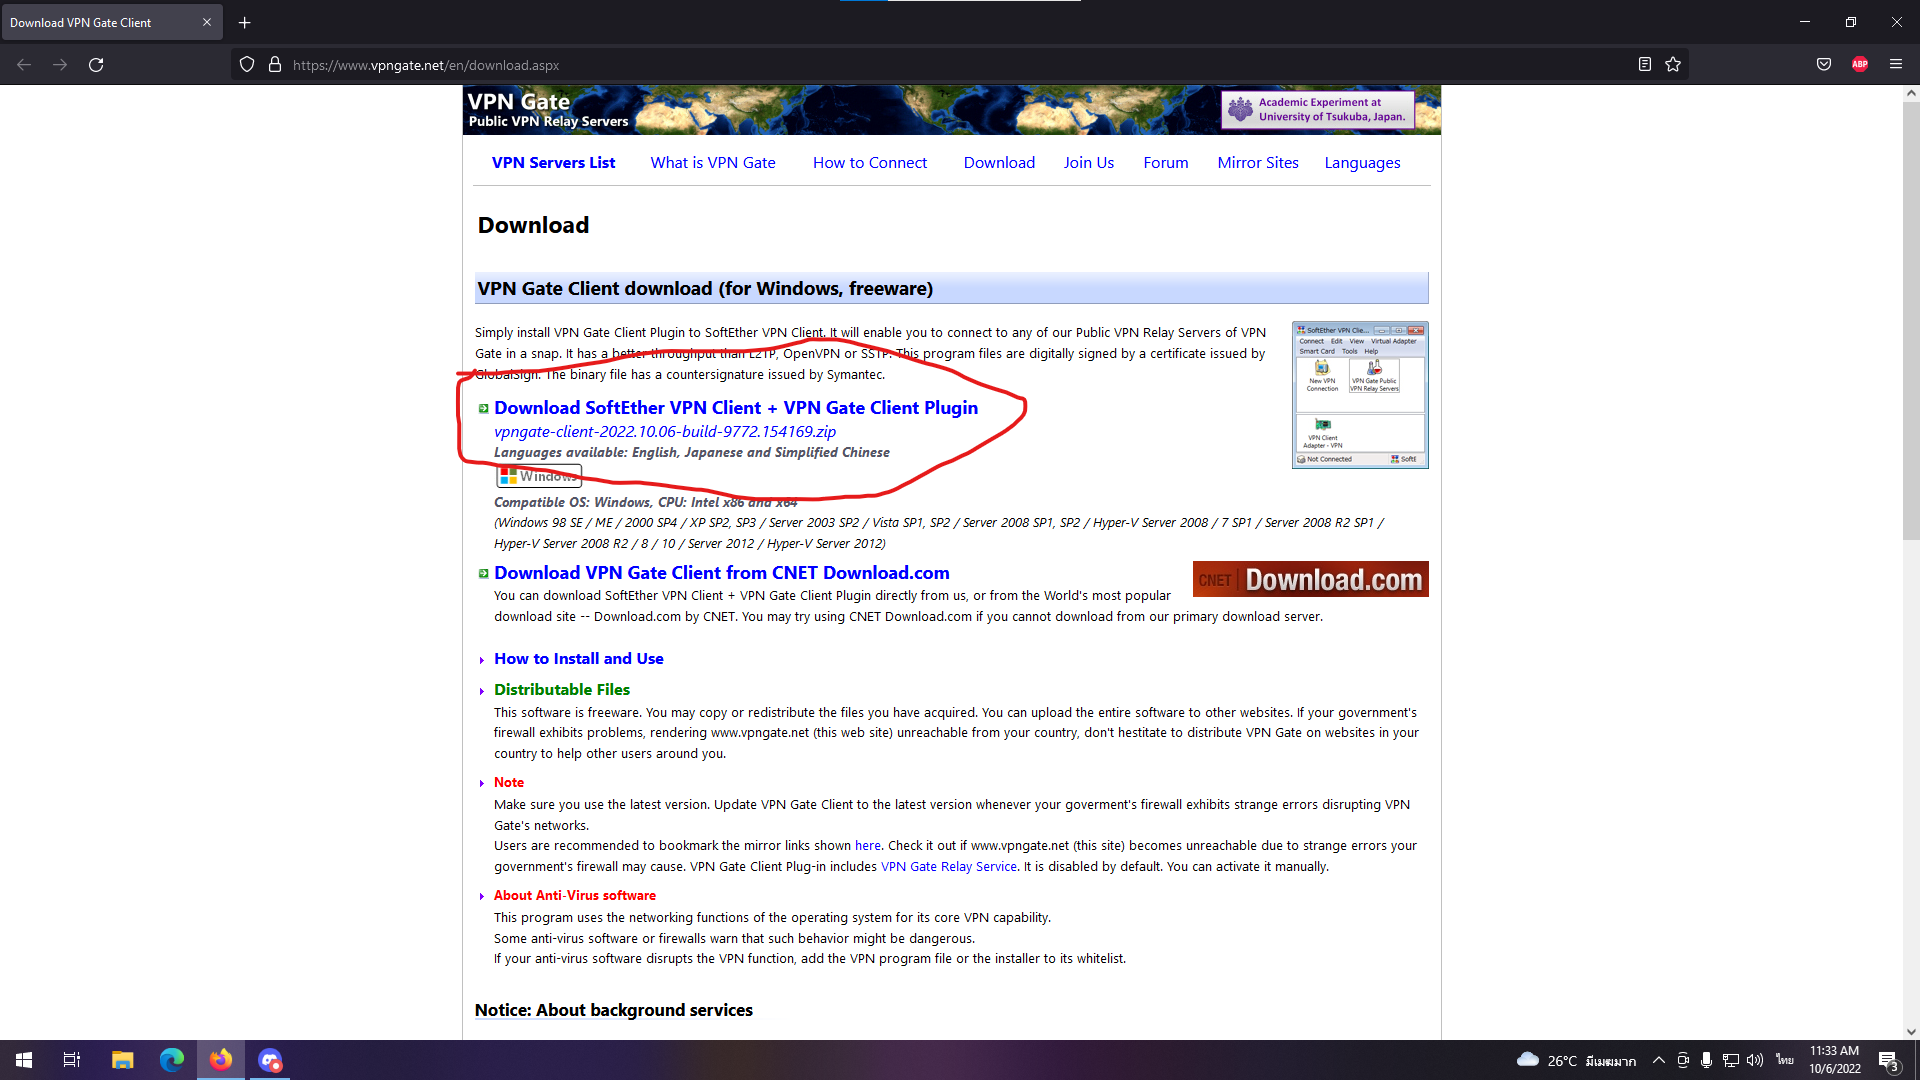Screen dimensions: 1920x1080
Task: Bookmark this page with star icon
Action: 1673,65
